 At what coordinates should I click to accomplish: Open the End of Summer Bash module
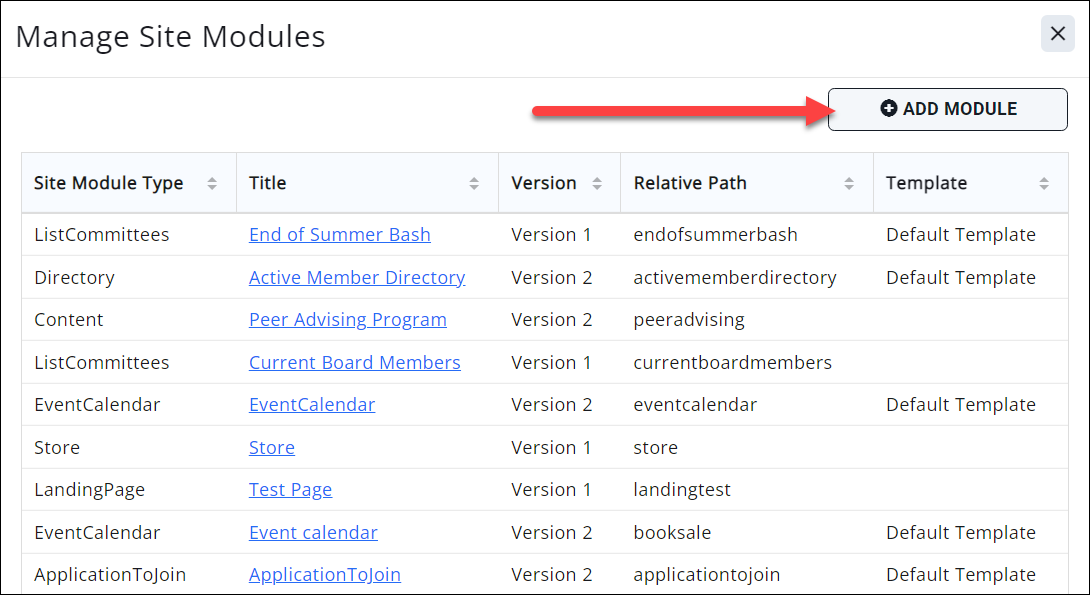tap(339, 235)
